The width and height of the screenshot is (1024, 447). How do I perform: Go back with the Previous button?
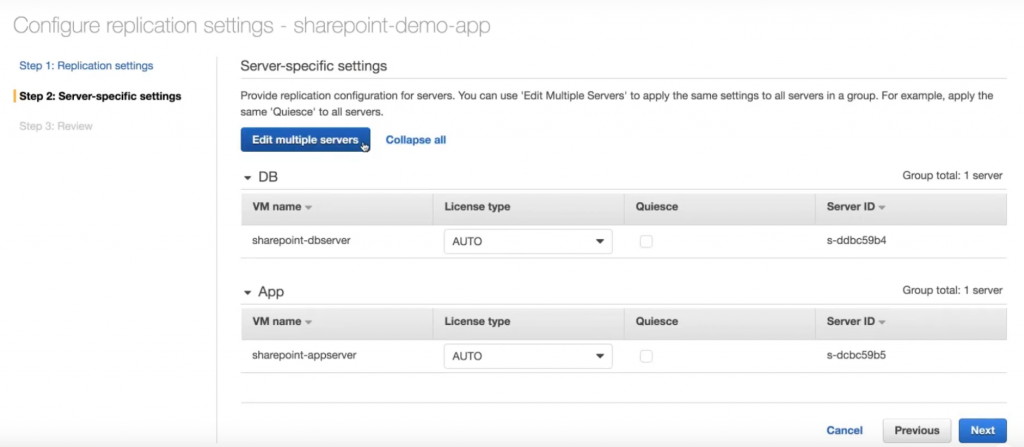(x=917, y=430)
